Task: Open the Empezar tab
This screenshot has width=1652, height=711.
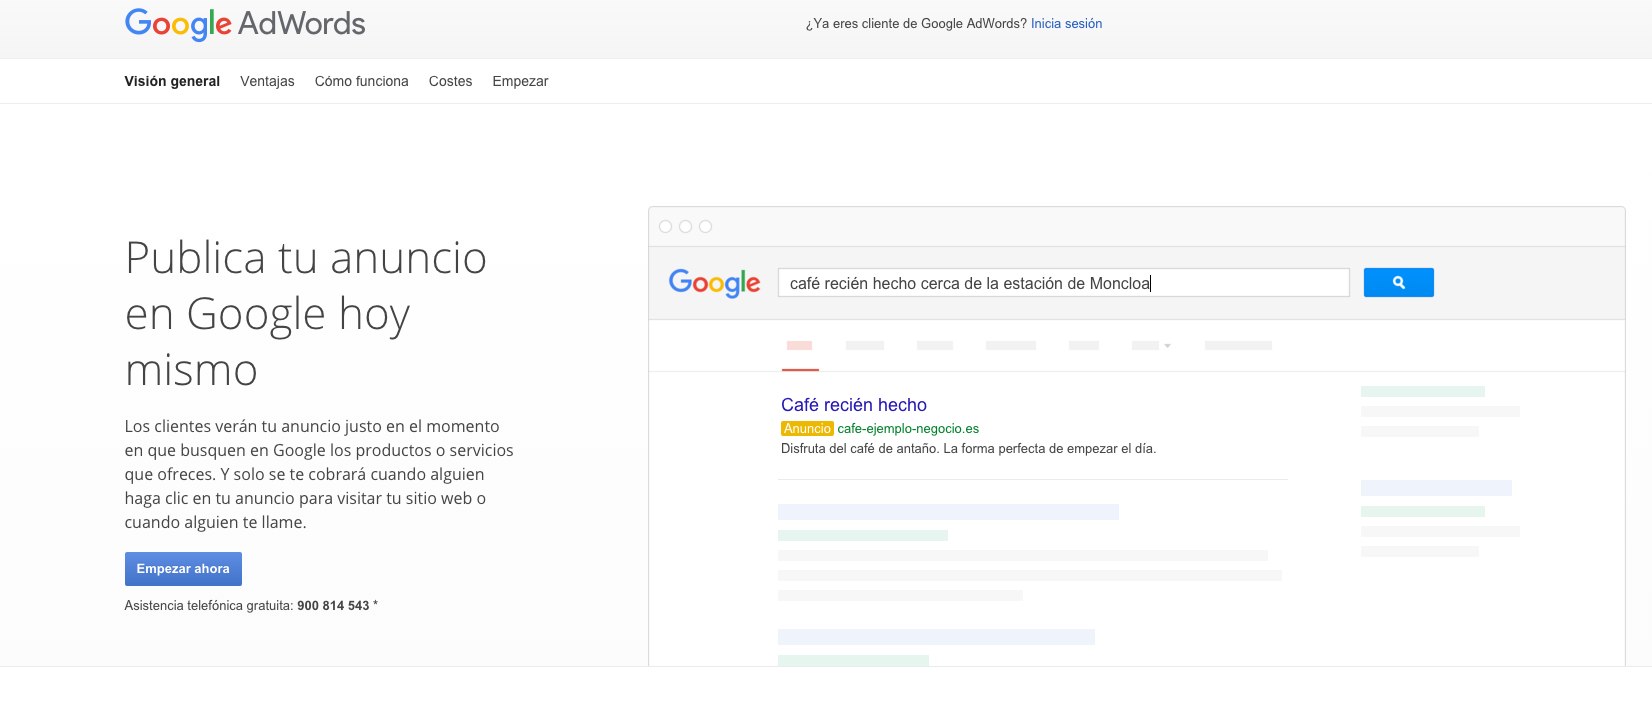Action: tap(520, 81)
